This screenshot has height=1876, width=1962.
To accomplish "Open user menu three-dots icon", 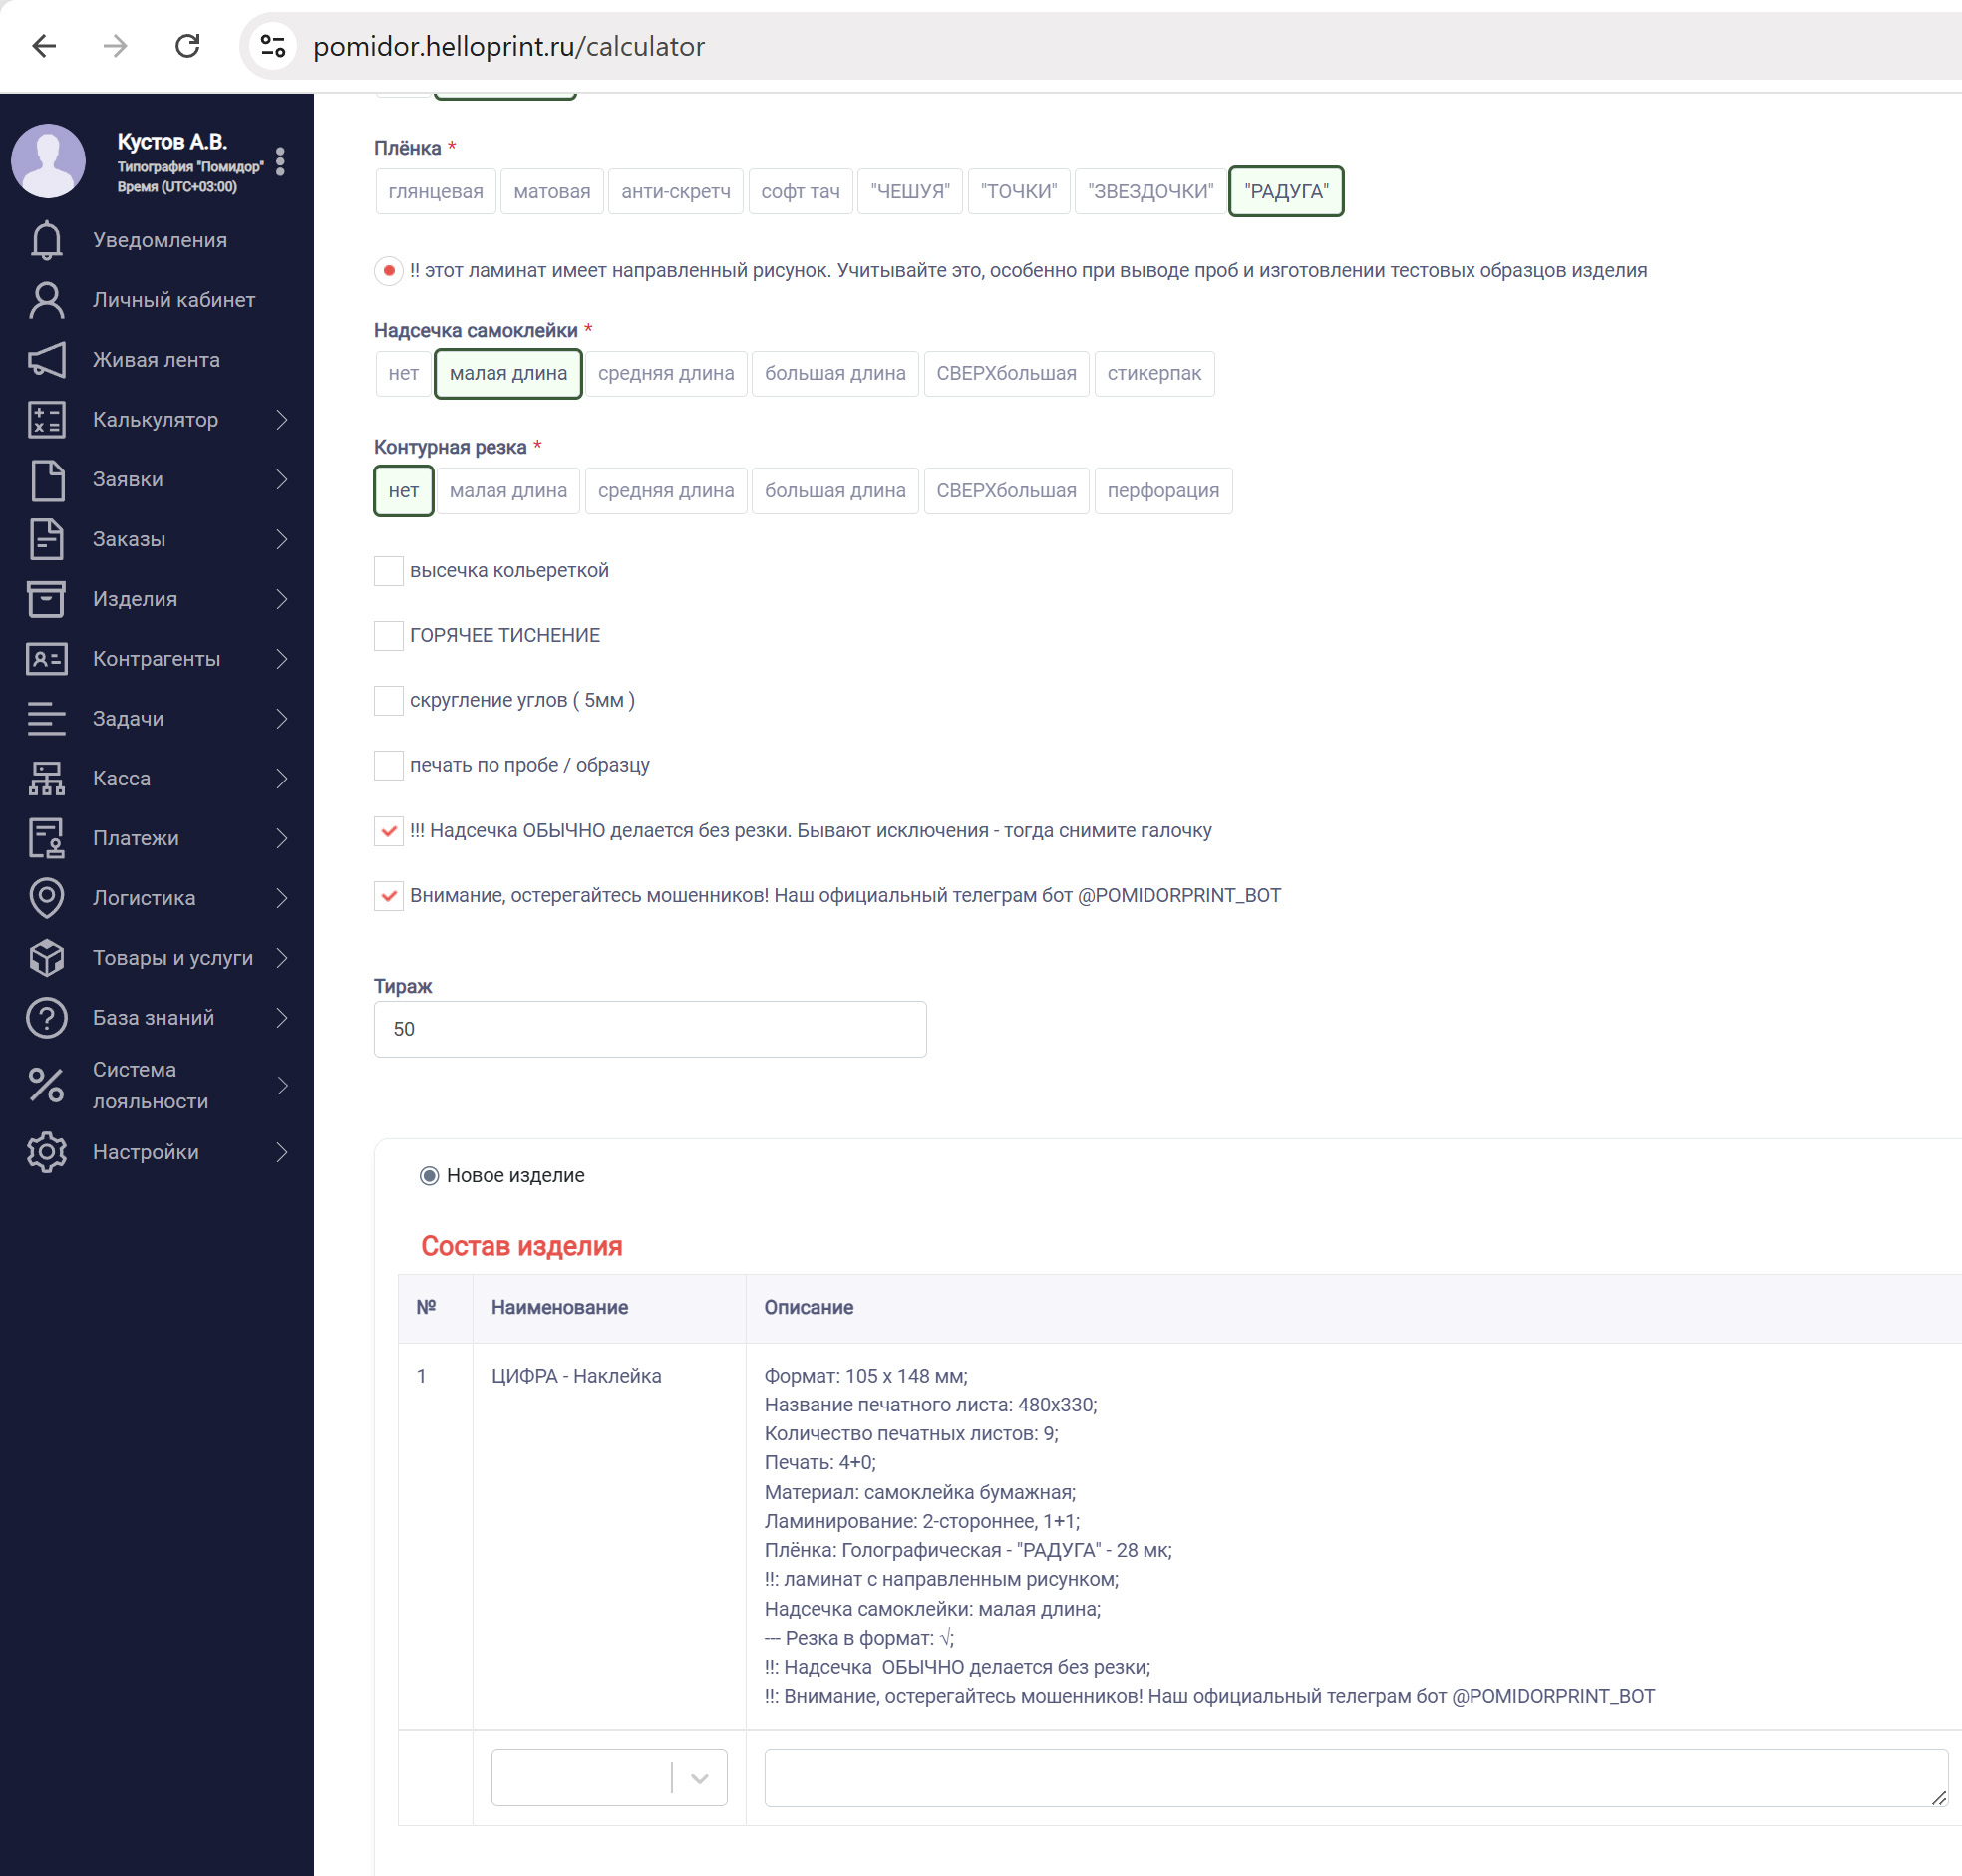I will (280, 161).
